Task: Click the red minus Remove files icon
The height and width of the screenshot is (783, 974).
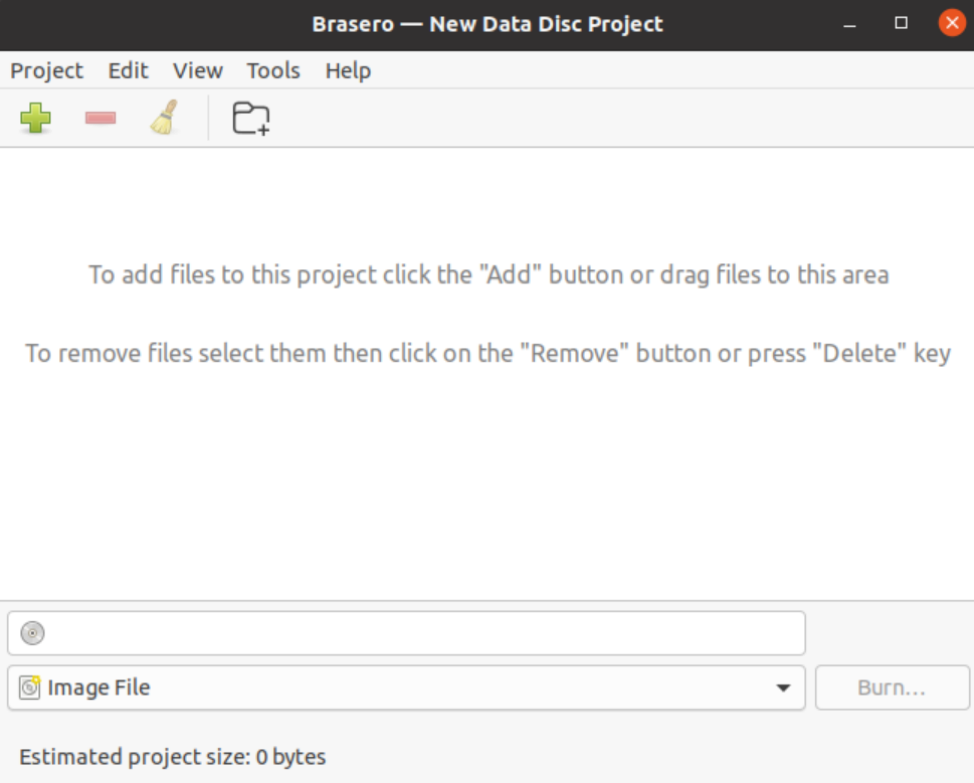Action: (100, 119)
